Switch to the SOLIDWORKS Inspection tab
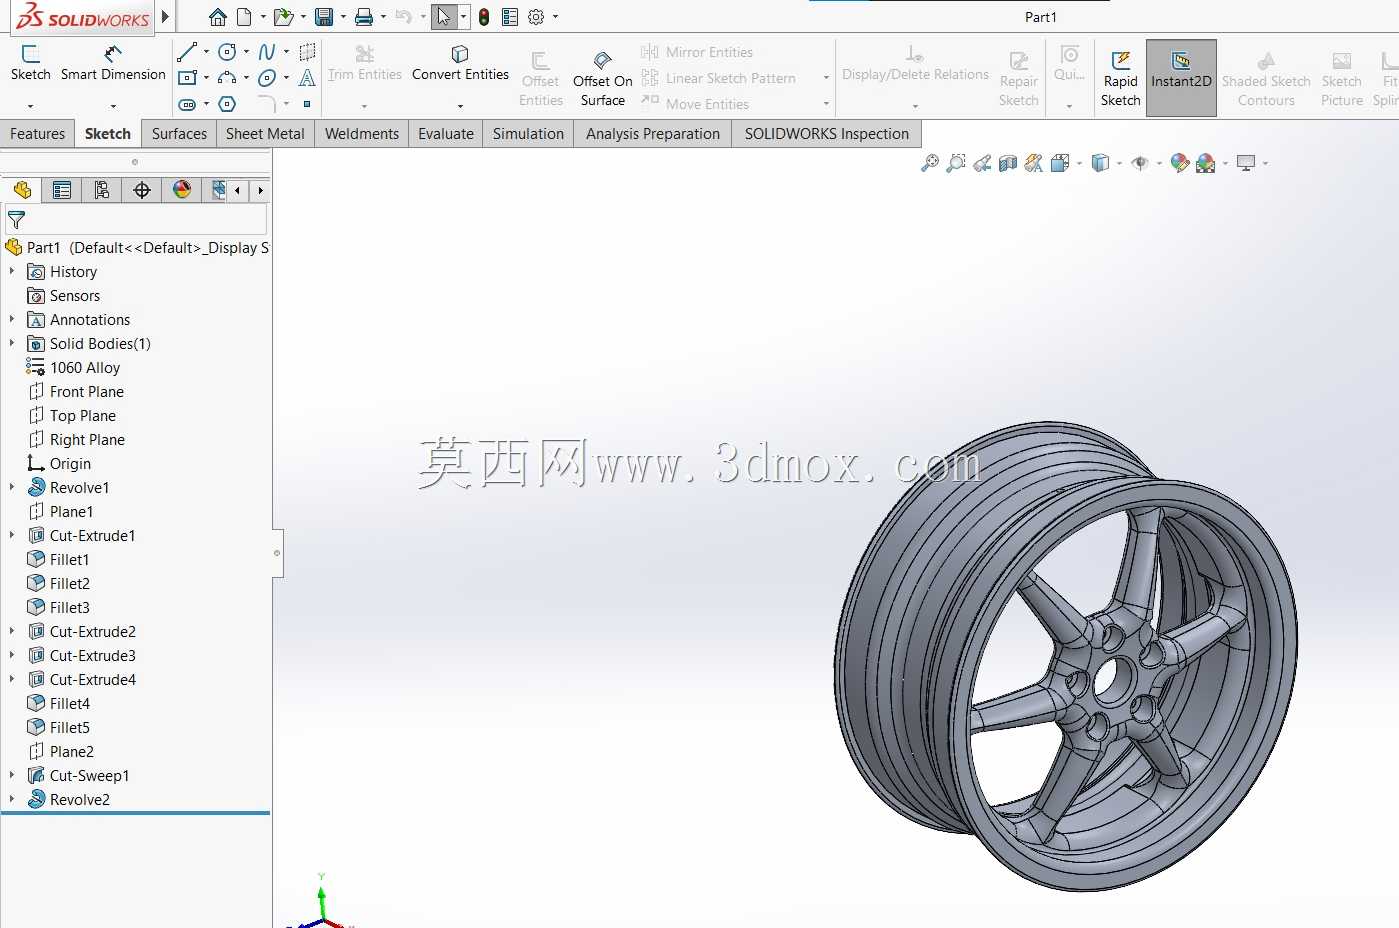 [827, 134]
